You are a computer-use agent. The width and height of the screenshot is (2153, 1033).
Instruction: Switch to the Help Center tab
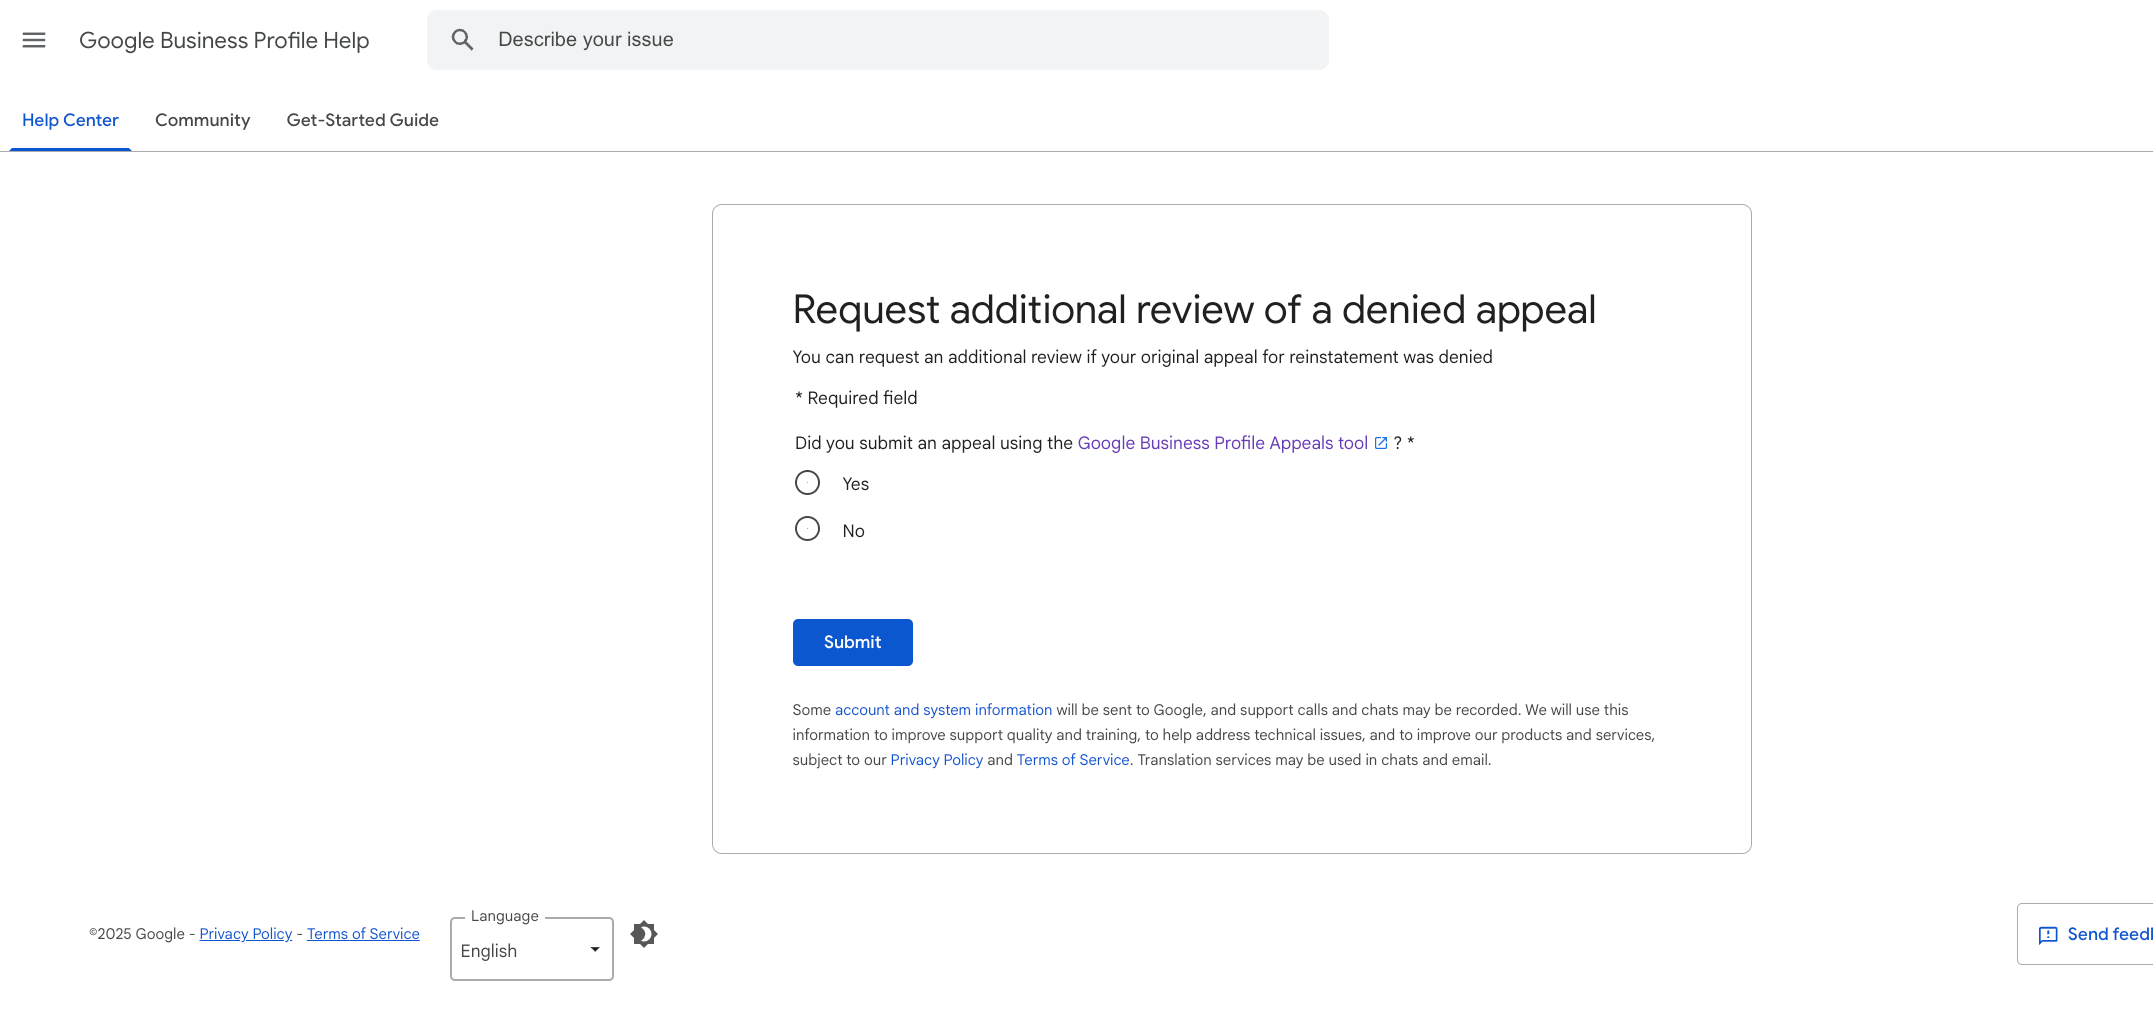point(70,120)
